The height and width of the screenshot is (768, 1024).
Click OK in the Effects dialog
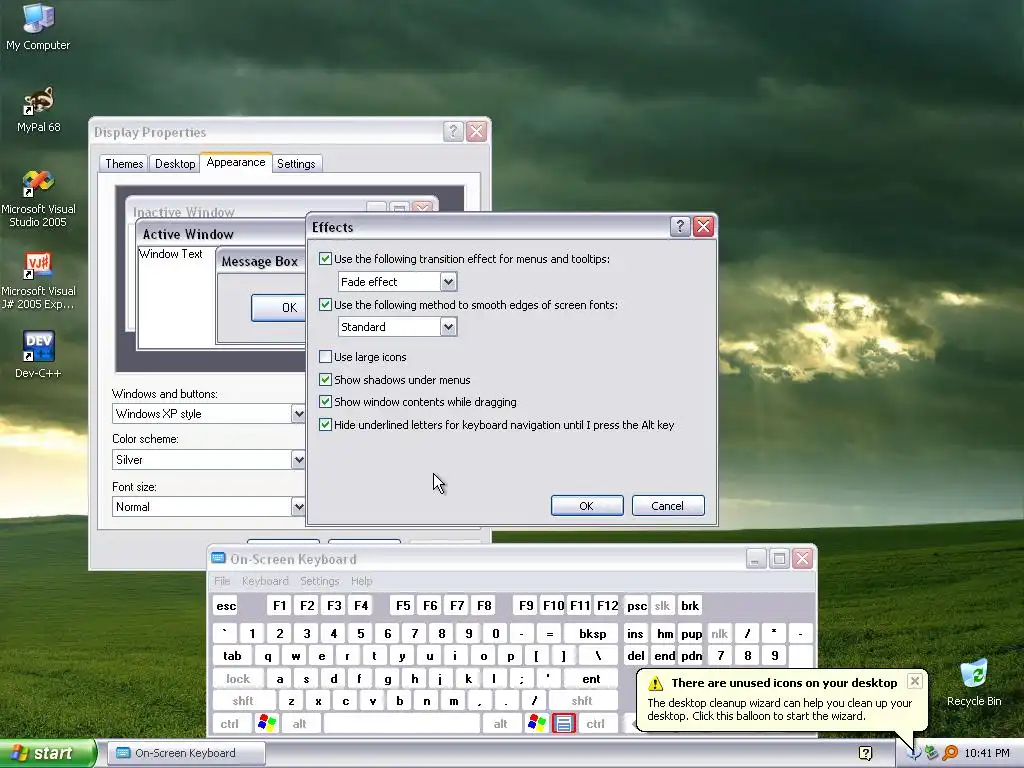click(x=586, y=505)
